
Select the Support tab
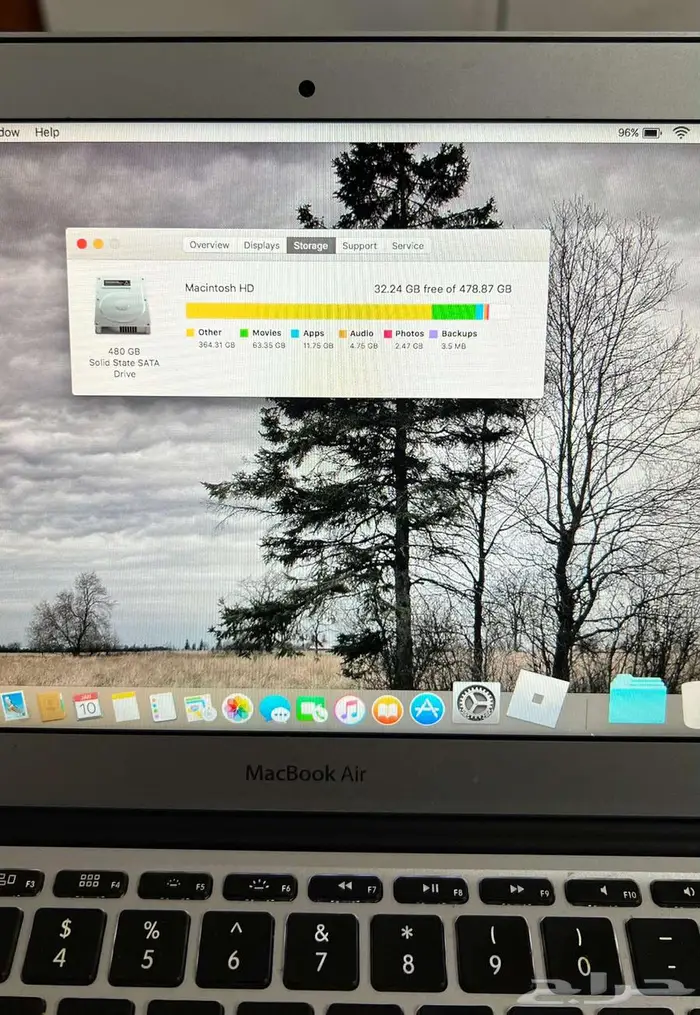[x=359, y=245]
